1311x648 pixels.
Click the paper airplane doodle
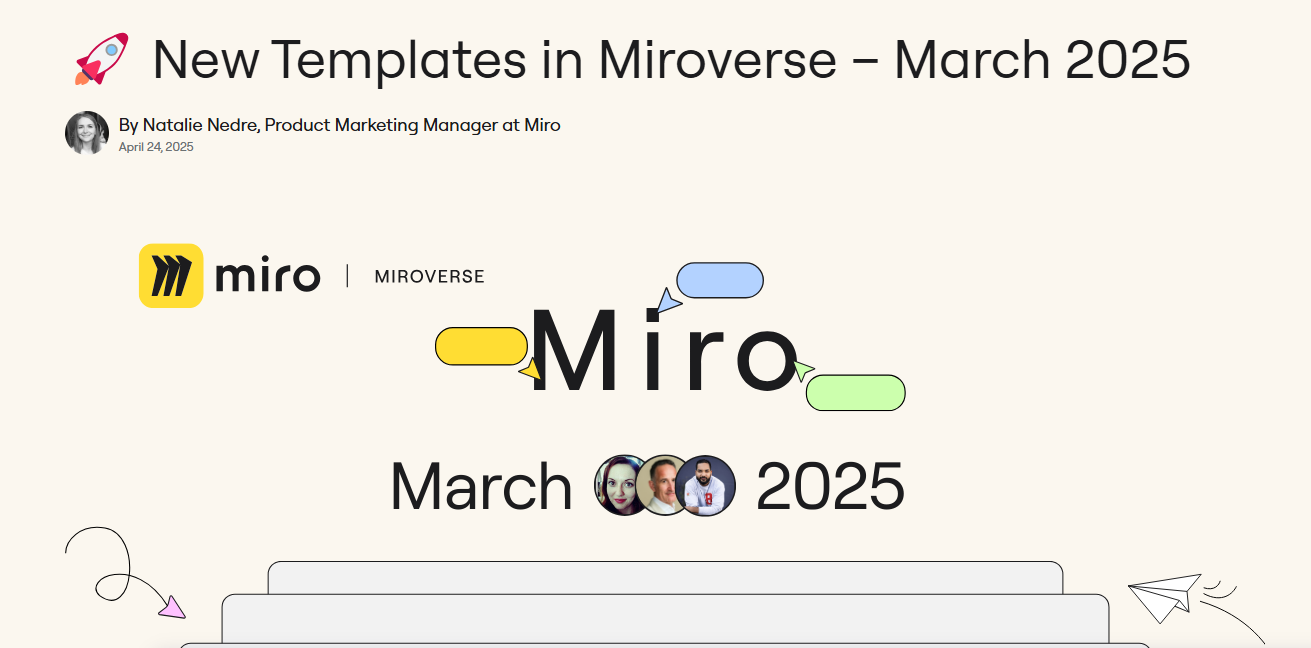[1165, 596]
